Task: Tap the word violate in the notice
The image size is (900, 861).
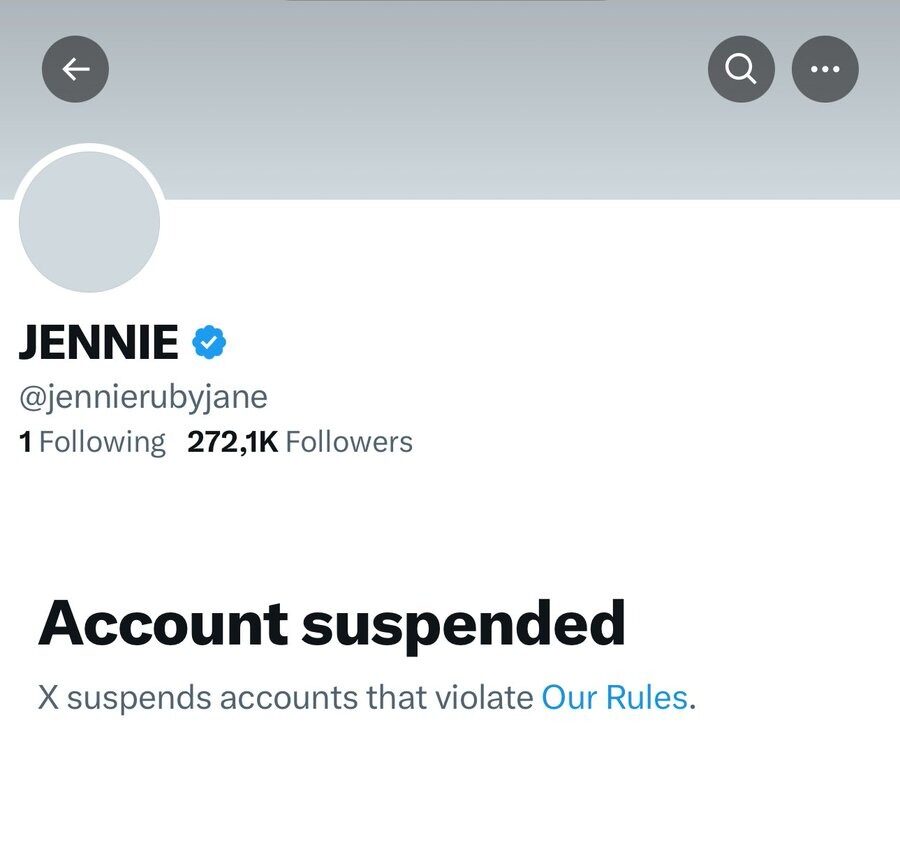Action: [484, 697]
